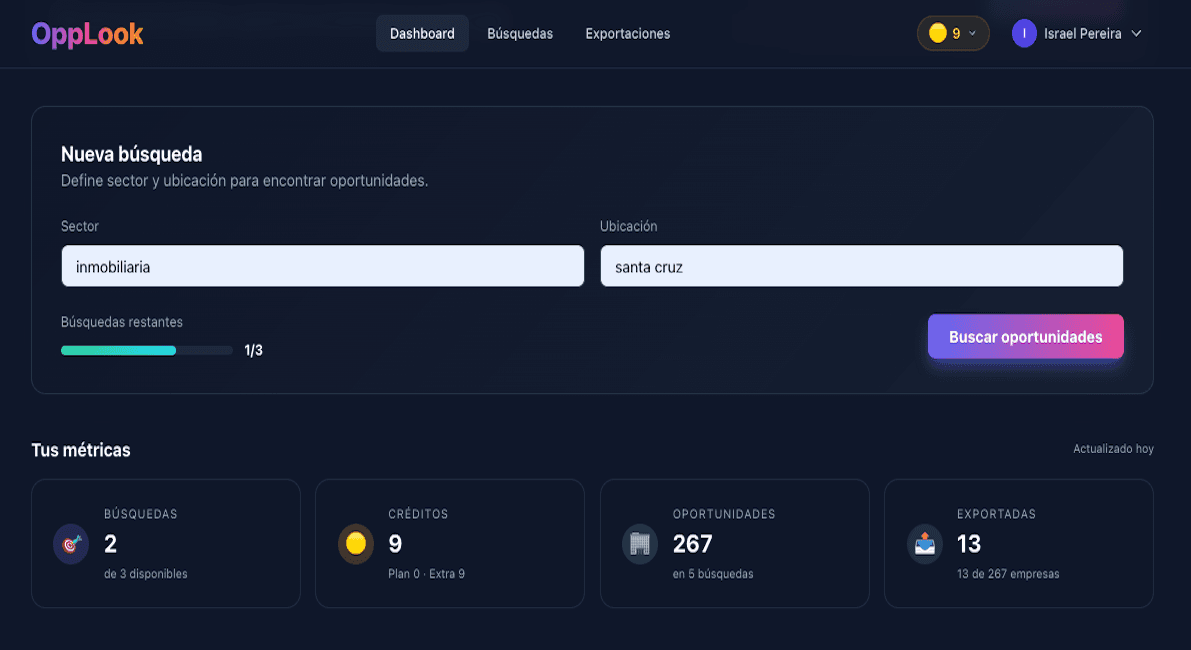Click the target icon in Búsquedas card

click(71, 544)
